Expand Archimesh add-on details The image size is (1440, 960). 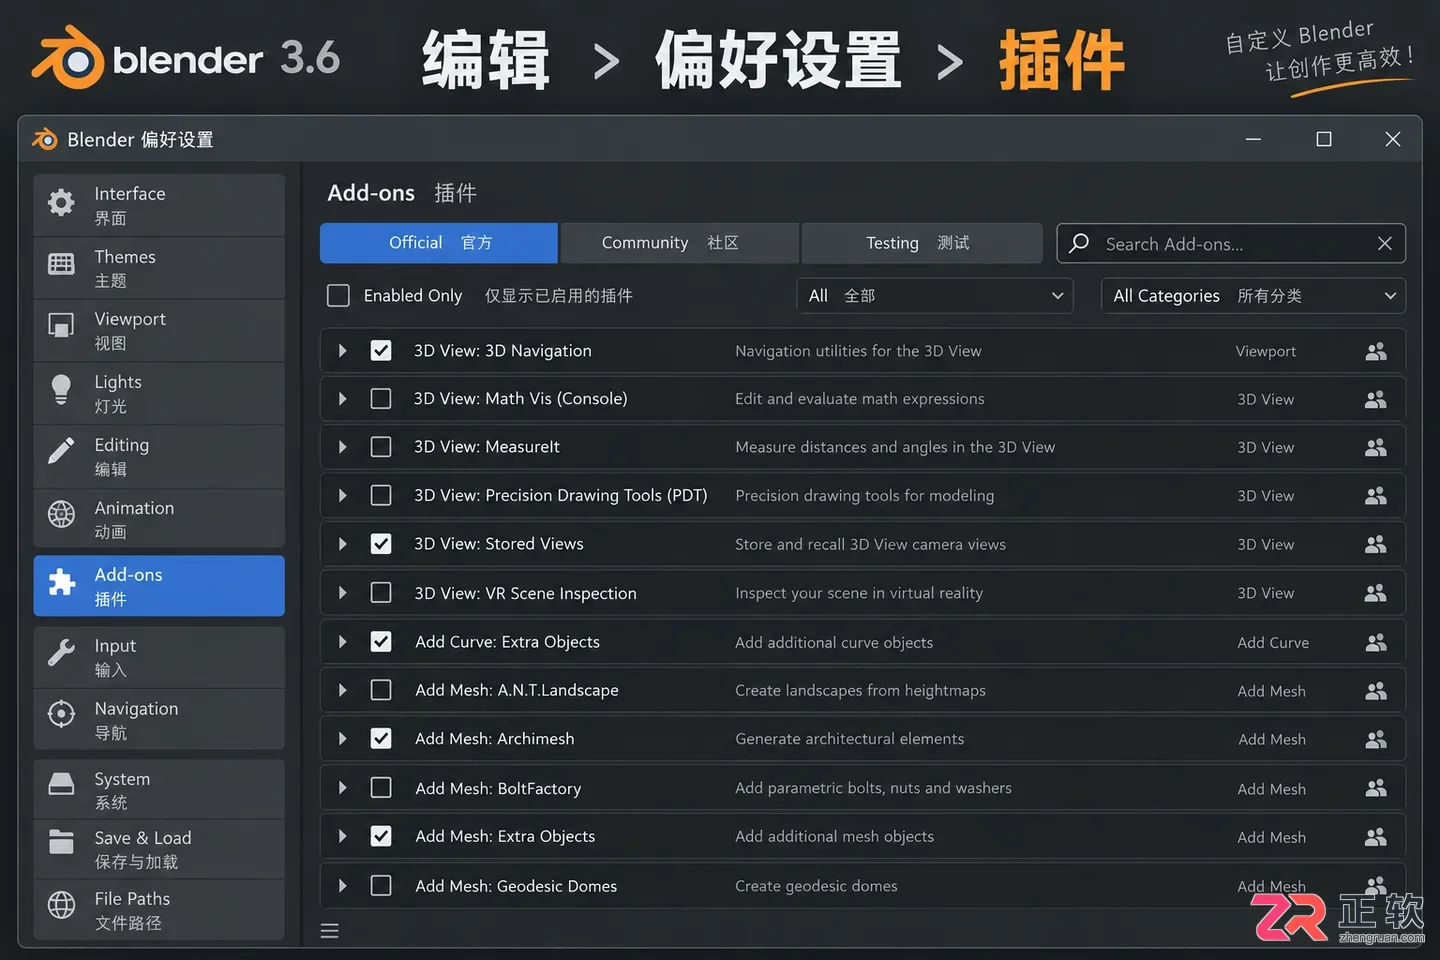click(x=343, y=739)
